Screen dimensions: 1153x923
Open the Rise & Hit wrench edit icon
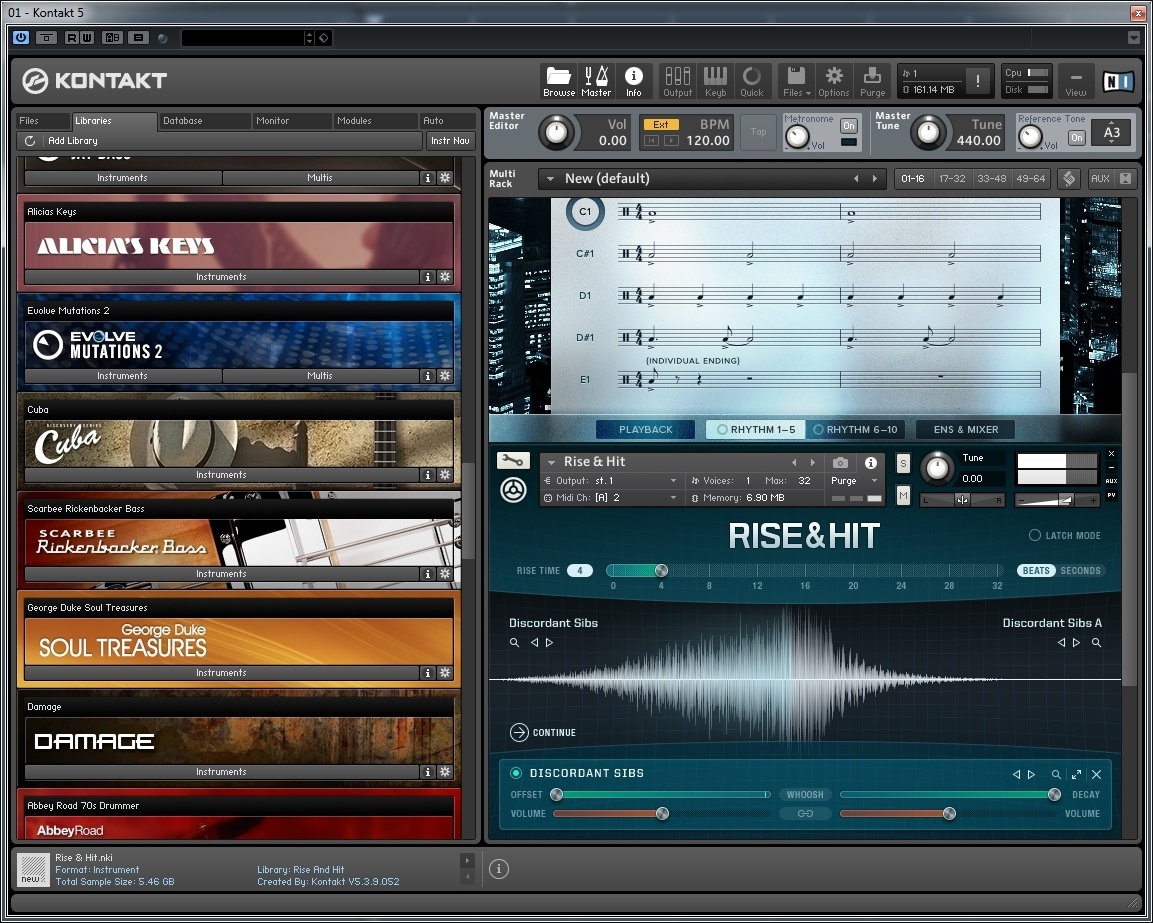click(513, 461)
